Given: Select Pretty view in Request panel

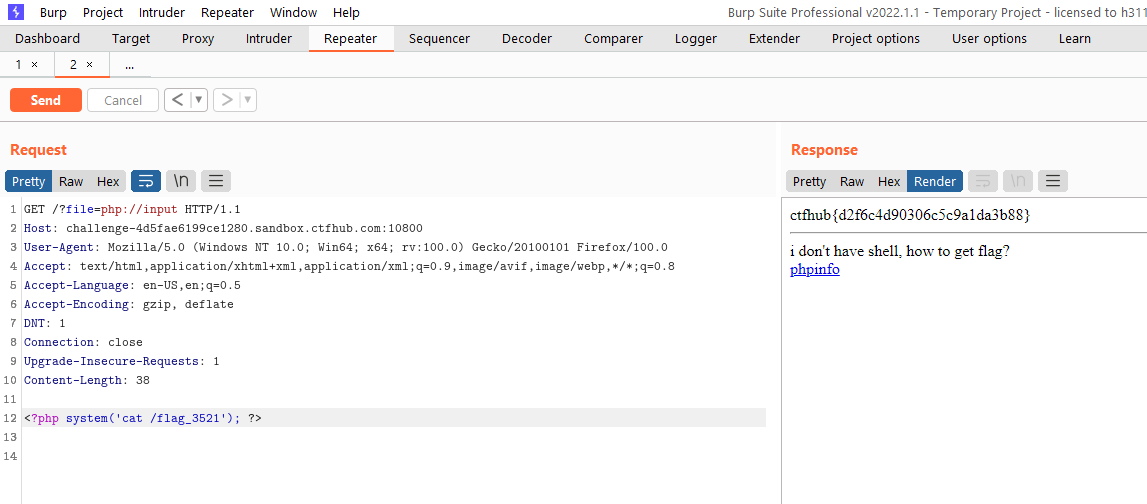Looking at the screenshot, I should click(29, 181).
